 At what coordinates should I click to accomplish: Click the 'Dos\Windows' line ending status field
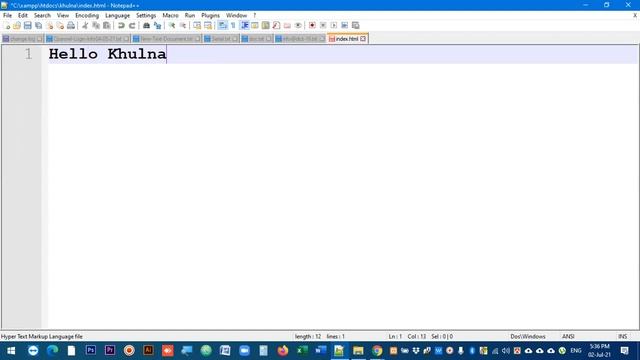[x=528, y=337]
